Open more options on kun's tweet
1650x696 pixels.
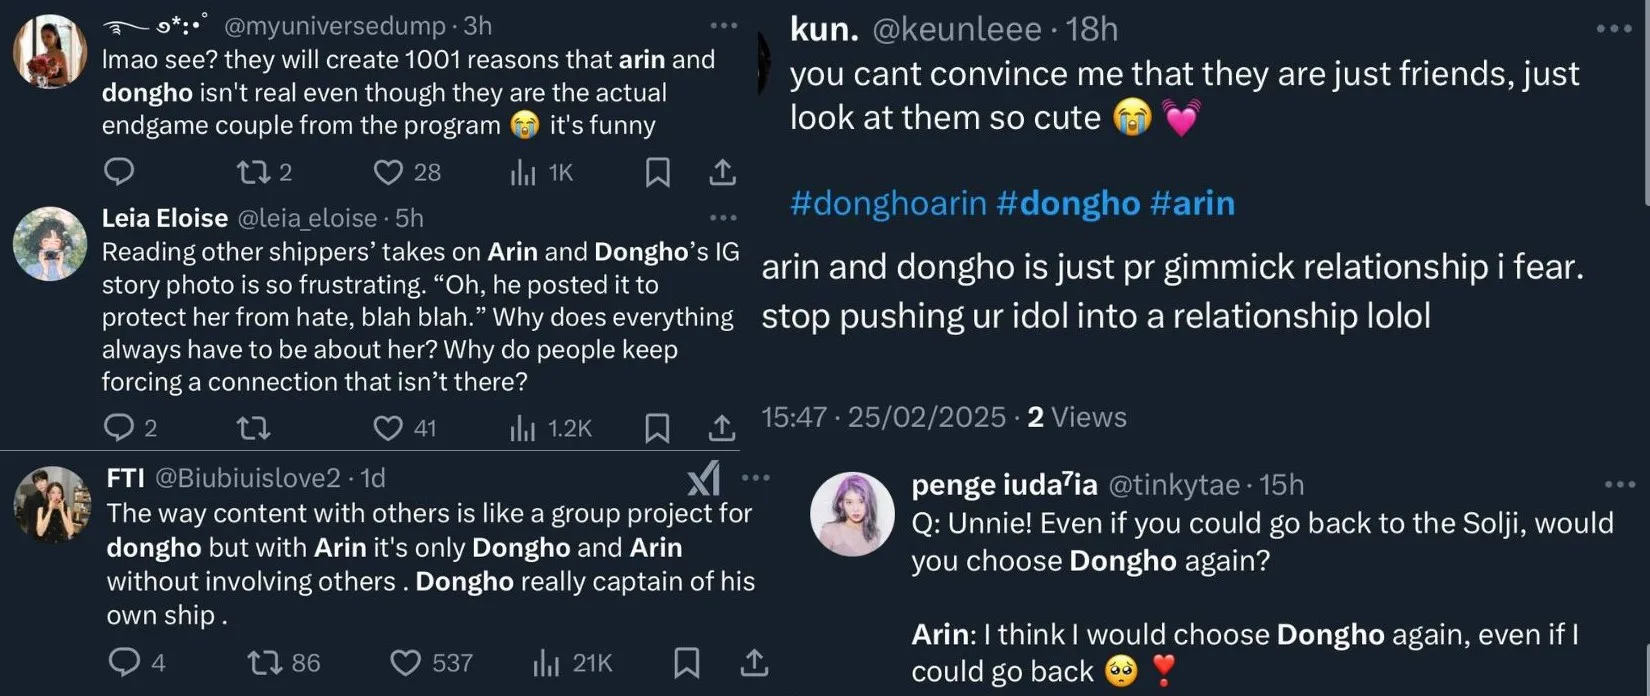coord(1613,29)
